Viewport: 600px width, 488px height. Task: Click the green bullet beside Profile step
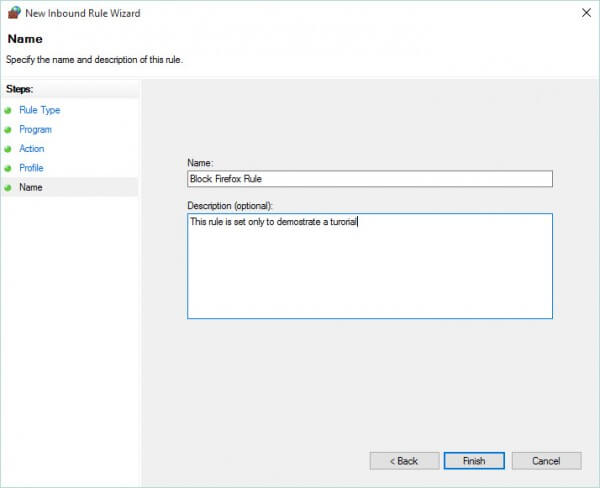tap(8, 168)
